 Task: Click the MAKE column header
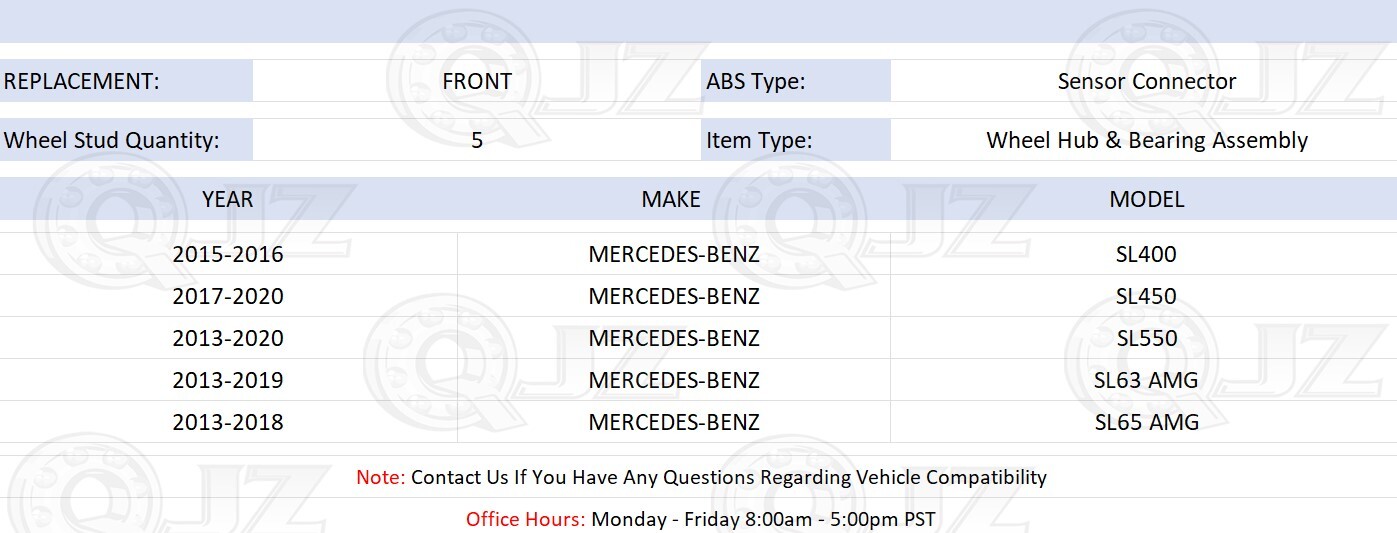(672, 199)
